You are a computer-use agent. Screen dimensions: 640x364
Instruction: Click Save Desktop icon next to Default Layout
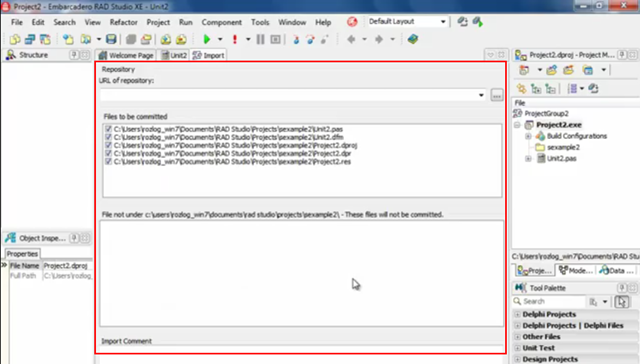[462, 22]
